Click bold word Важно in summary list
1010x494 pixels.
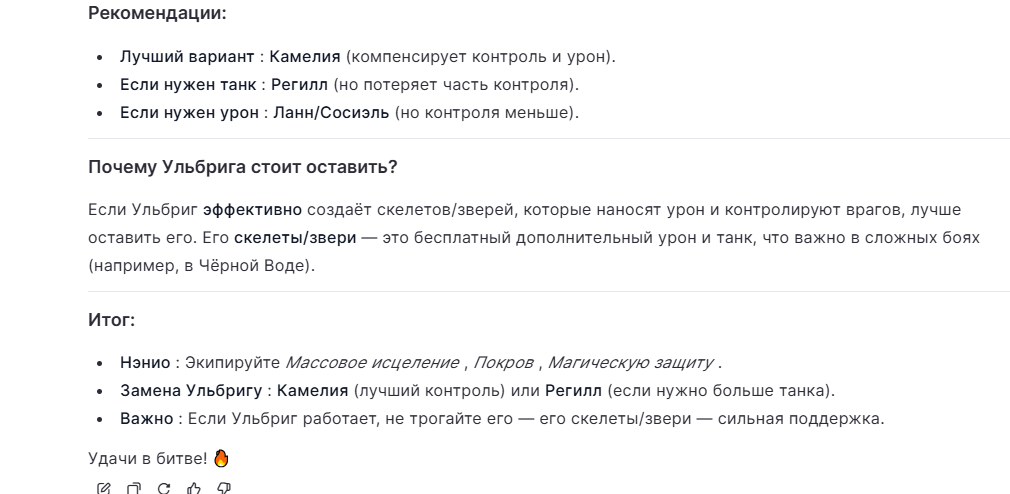pos(146,419)
